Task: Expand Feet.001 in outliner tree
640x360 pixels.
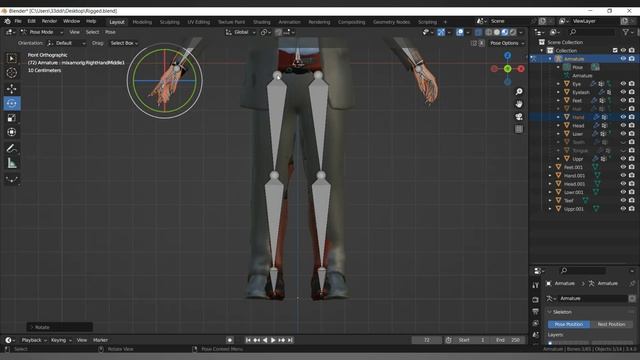Action: click(550, 167)
